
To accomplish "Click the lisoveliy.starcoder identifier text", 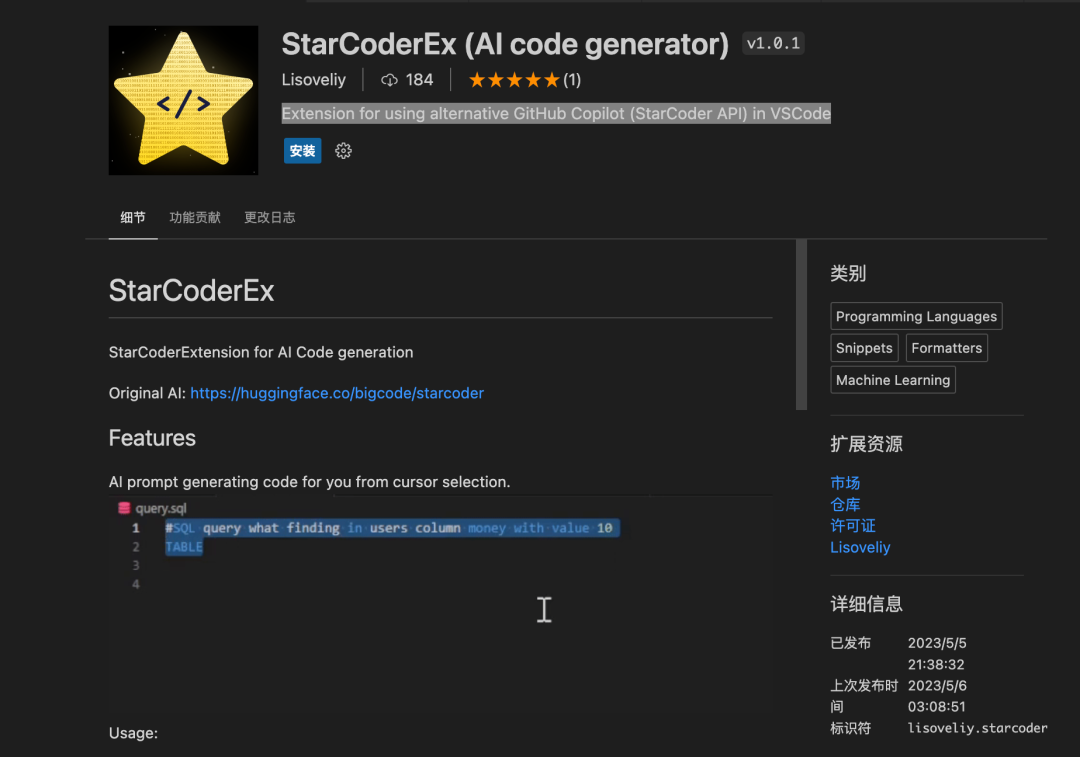I will pyautogui.click(x=977, y=728).
